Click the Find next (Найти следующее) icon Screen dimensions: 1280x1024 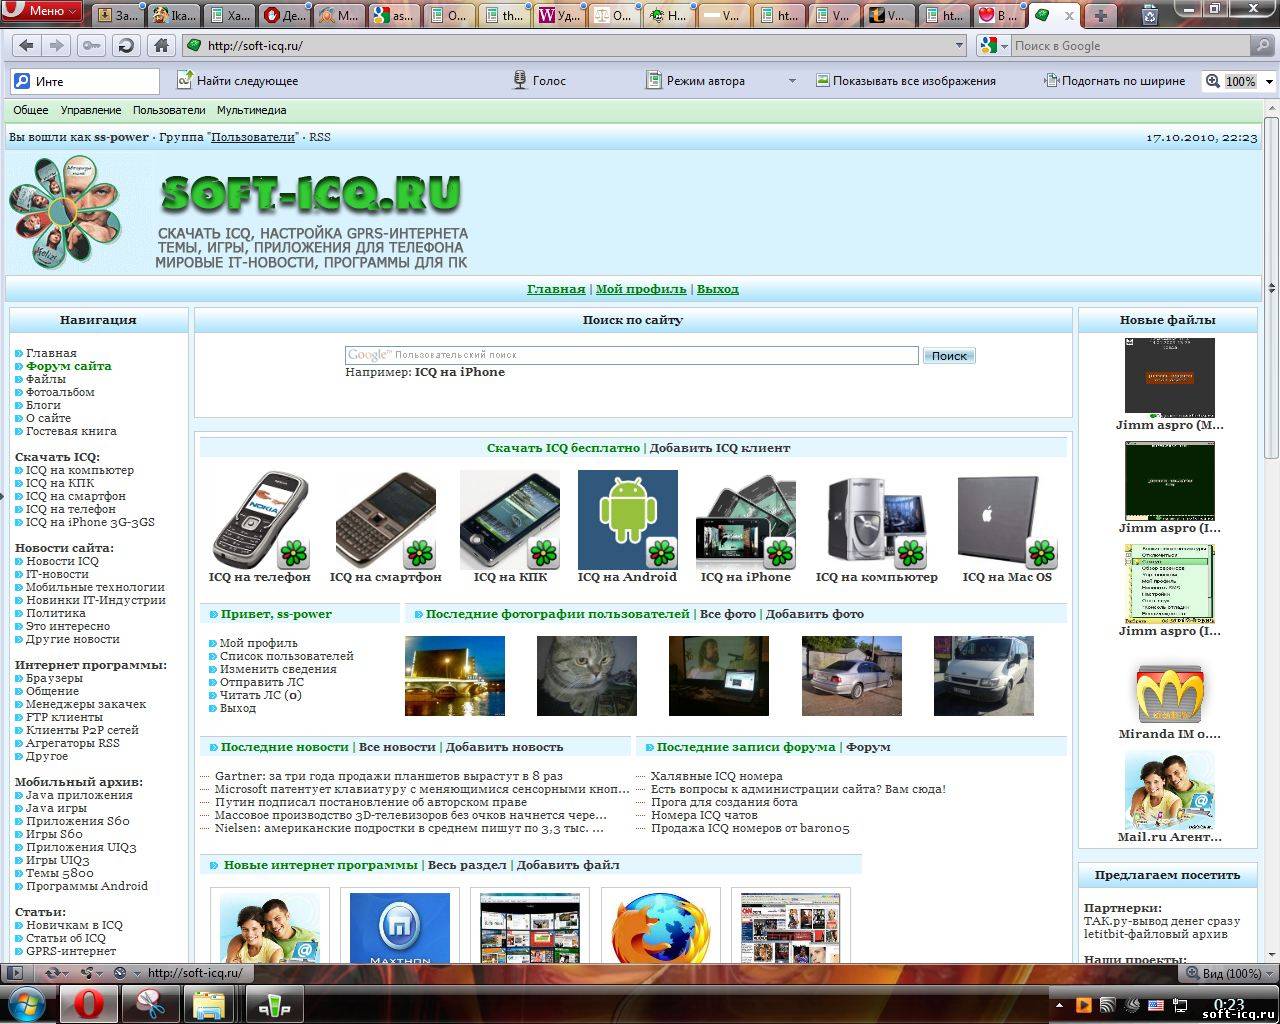184,80
